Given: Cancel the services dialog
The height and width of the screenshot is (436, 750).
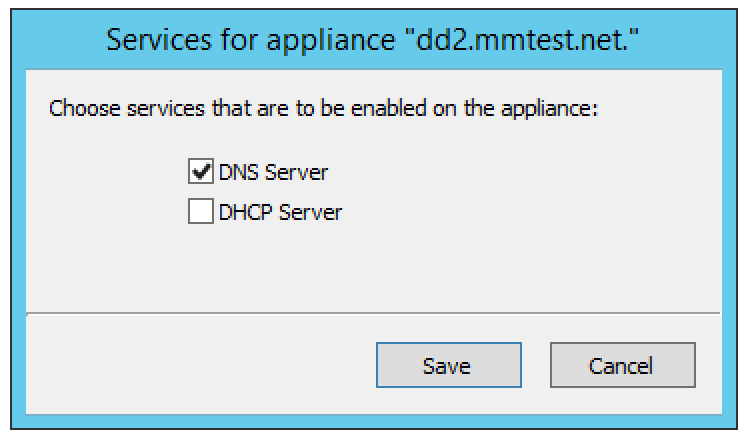Looking at the screenshot, I should coord(623,365).
